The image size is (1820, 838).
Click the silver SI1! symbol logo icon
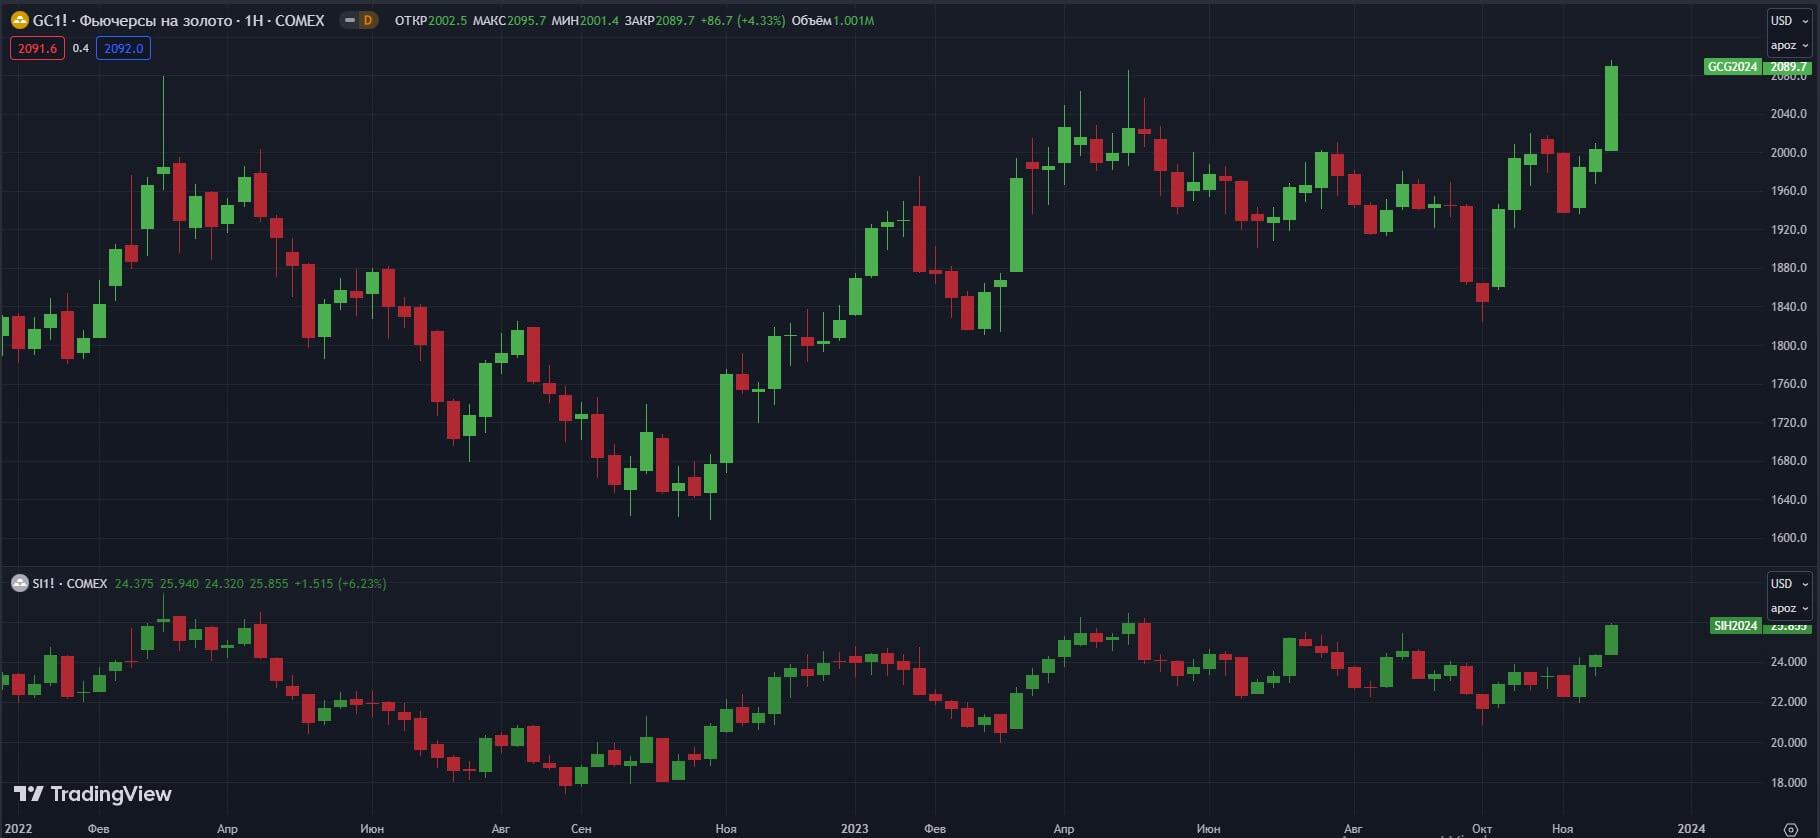point(19,583)
